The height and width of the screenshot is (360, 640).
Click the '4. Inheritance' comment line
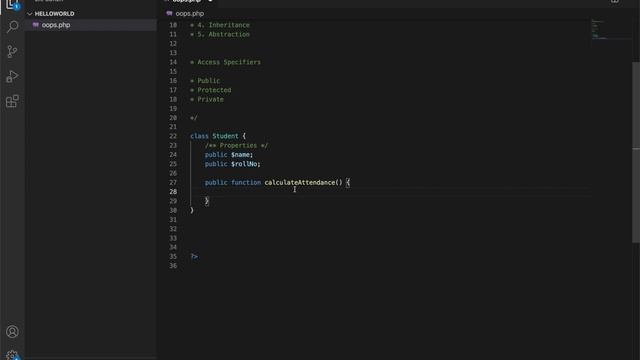click(220, 25)
